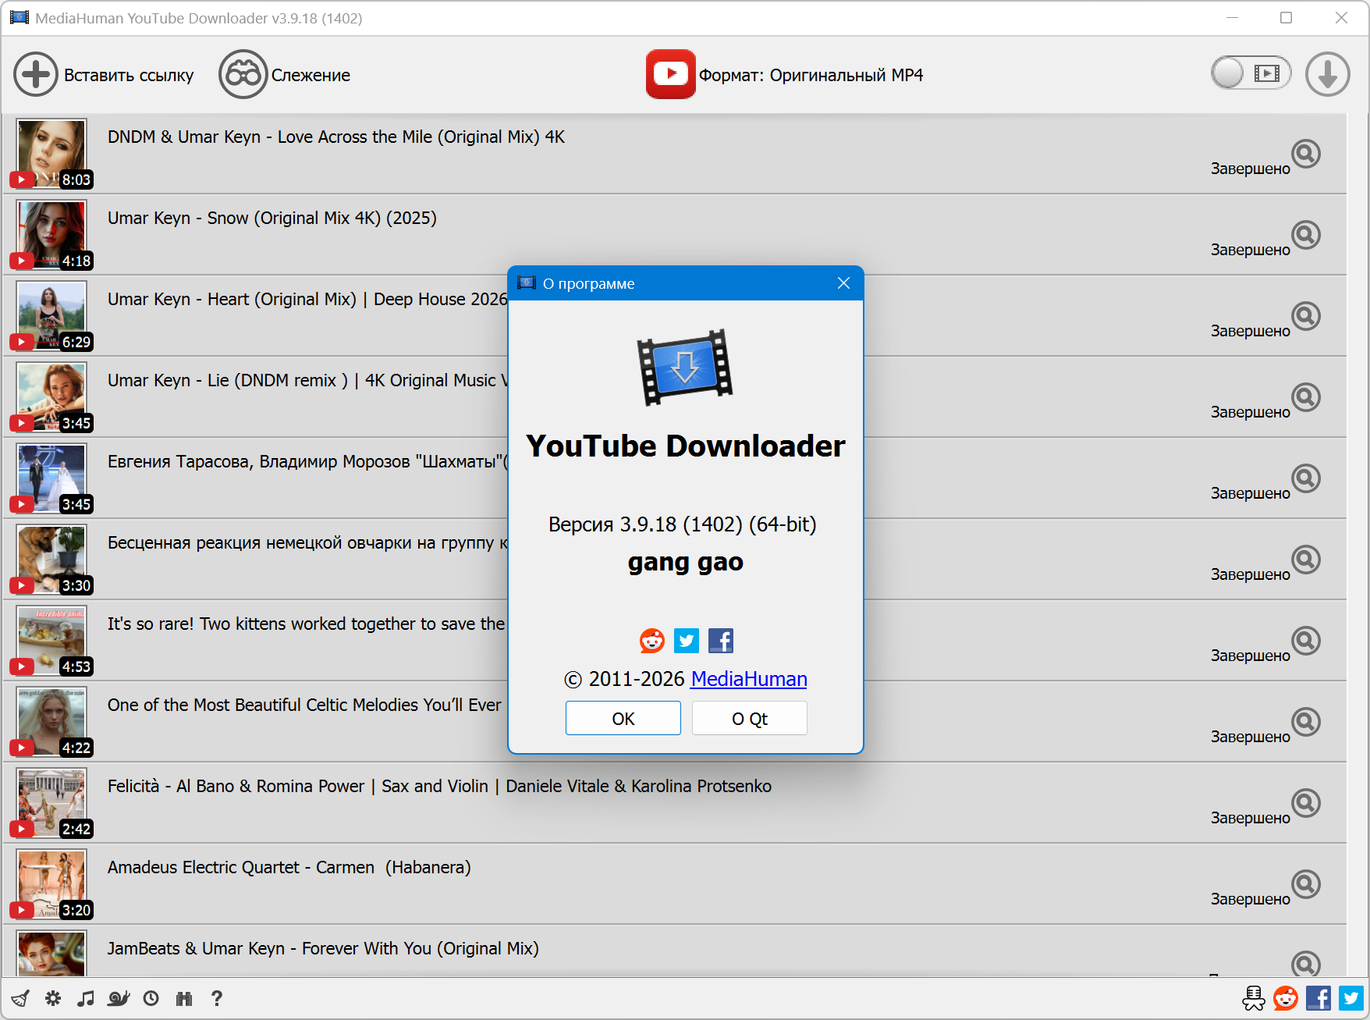Image resolution: width=1370 pixels, height=1020 pixels.
Task: Click the question mark help icon
Action: tap(216, 998)
